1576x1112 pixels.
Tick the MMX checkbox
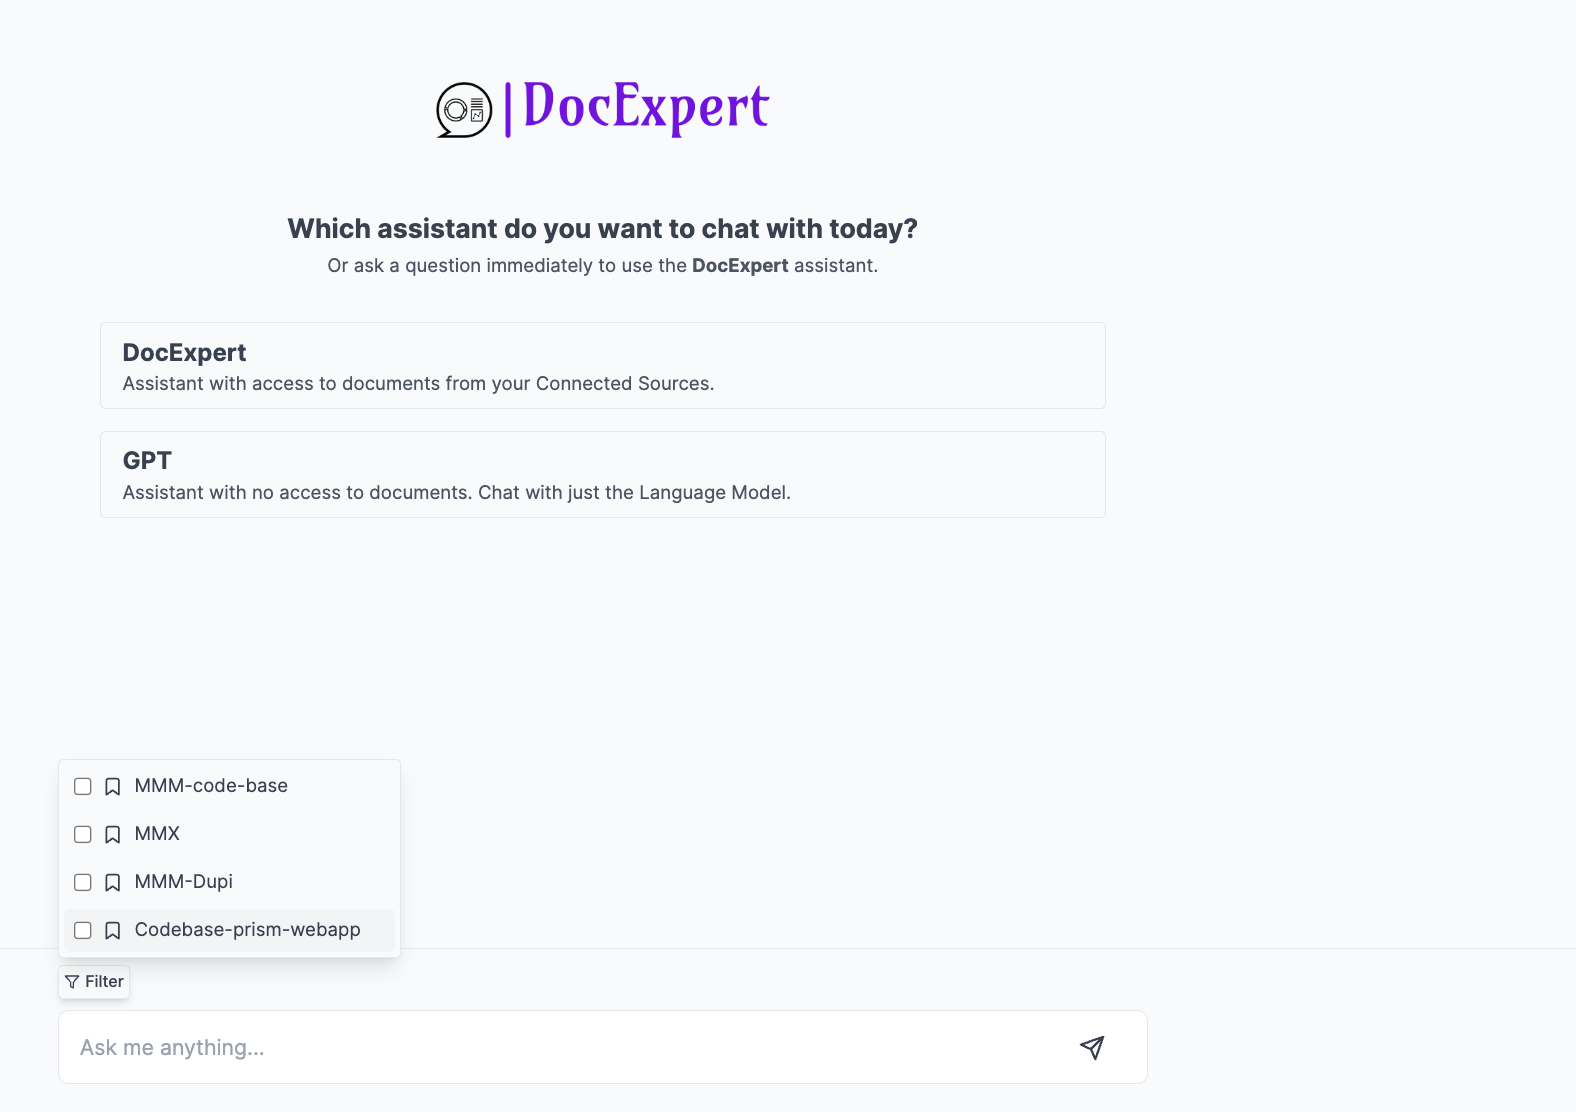point(83,835)
